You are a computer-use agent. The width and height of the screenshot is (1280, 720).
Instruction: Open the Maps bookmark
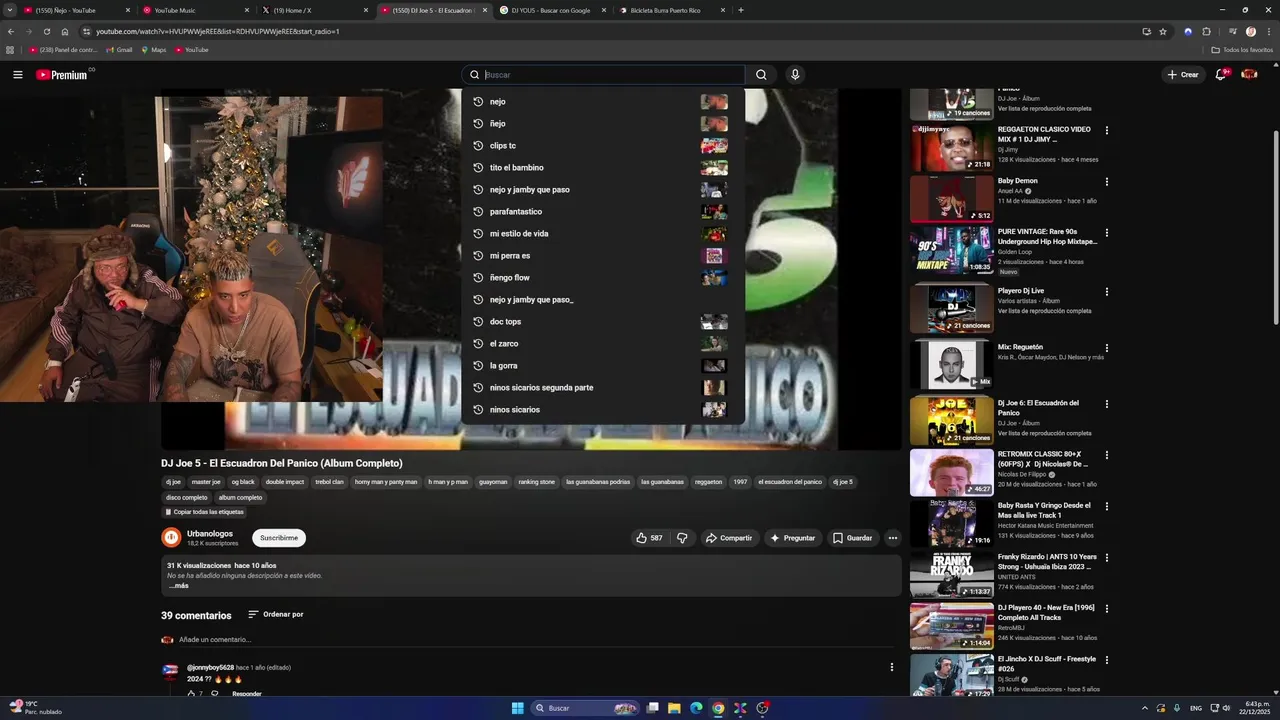click(154, 50)
